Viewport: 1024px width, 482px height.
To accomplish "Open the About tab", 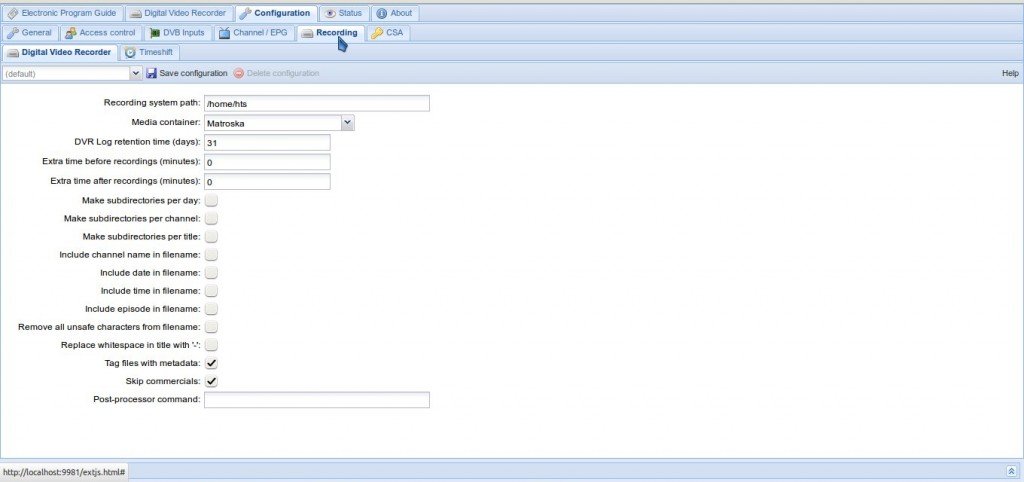I will click(x=395, y=13).
